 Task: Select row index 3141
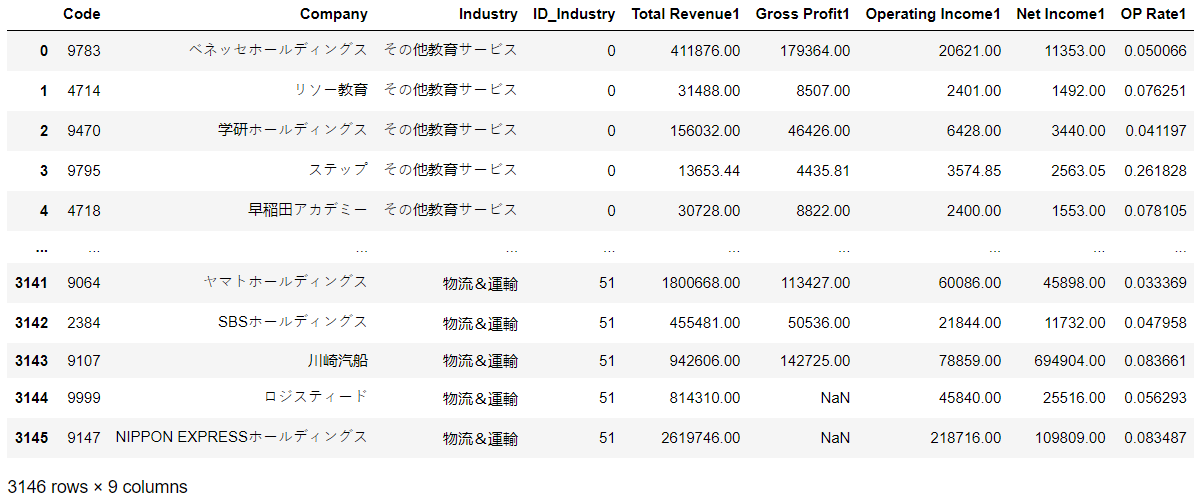31,282
